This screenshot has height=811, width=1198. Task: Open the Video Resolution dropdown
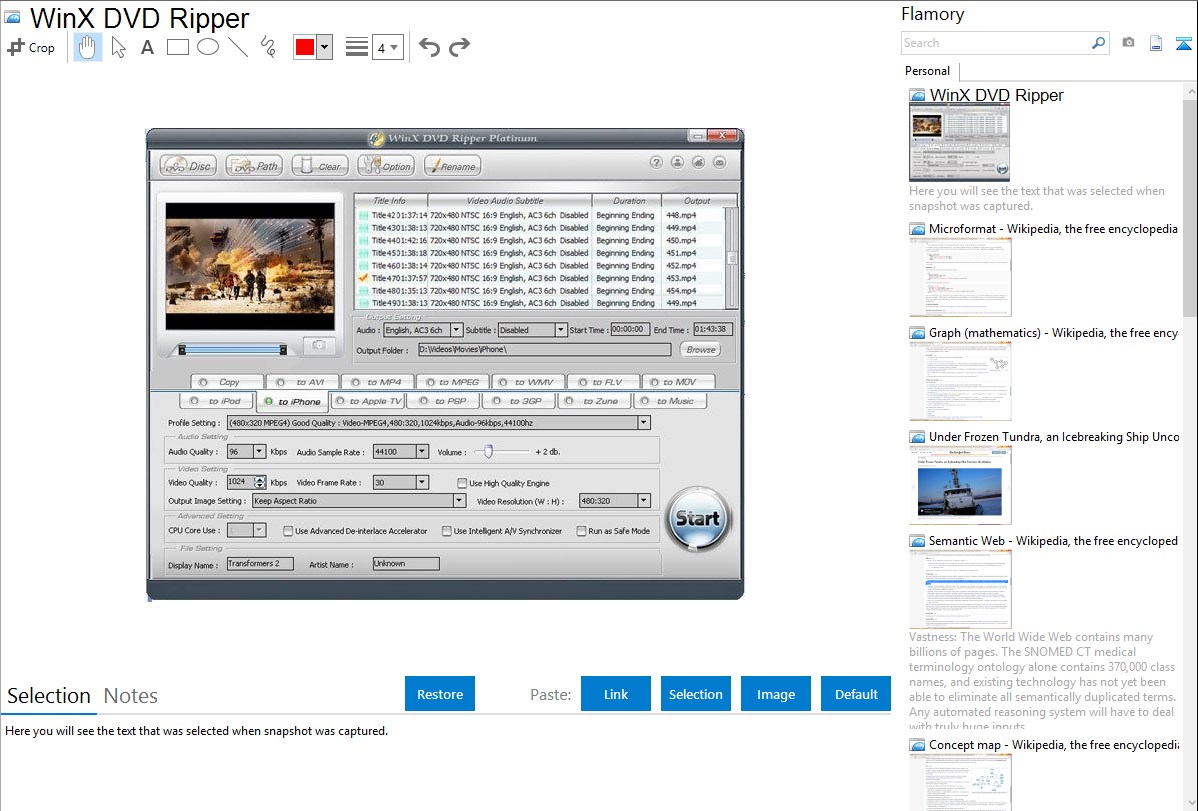click(x=644, y=501)
